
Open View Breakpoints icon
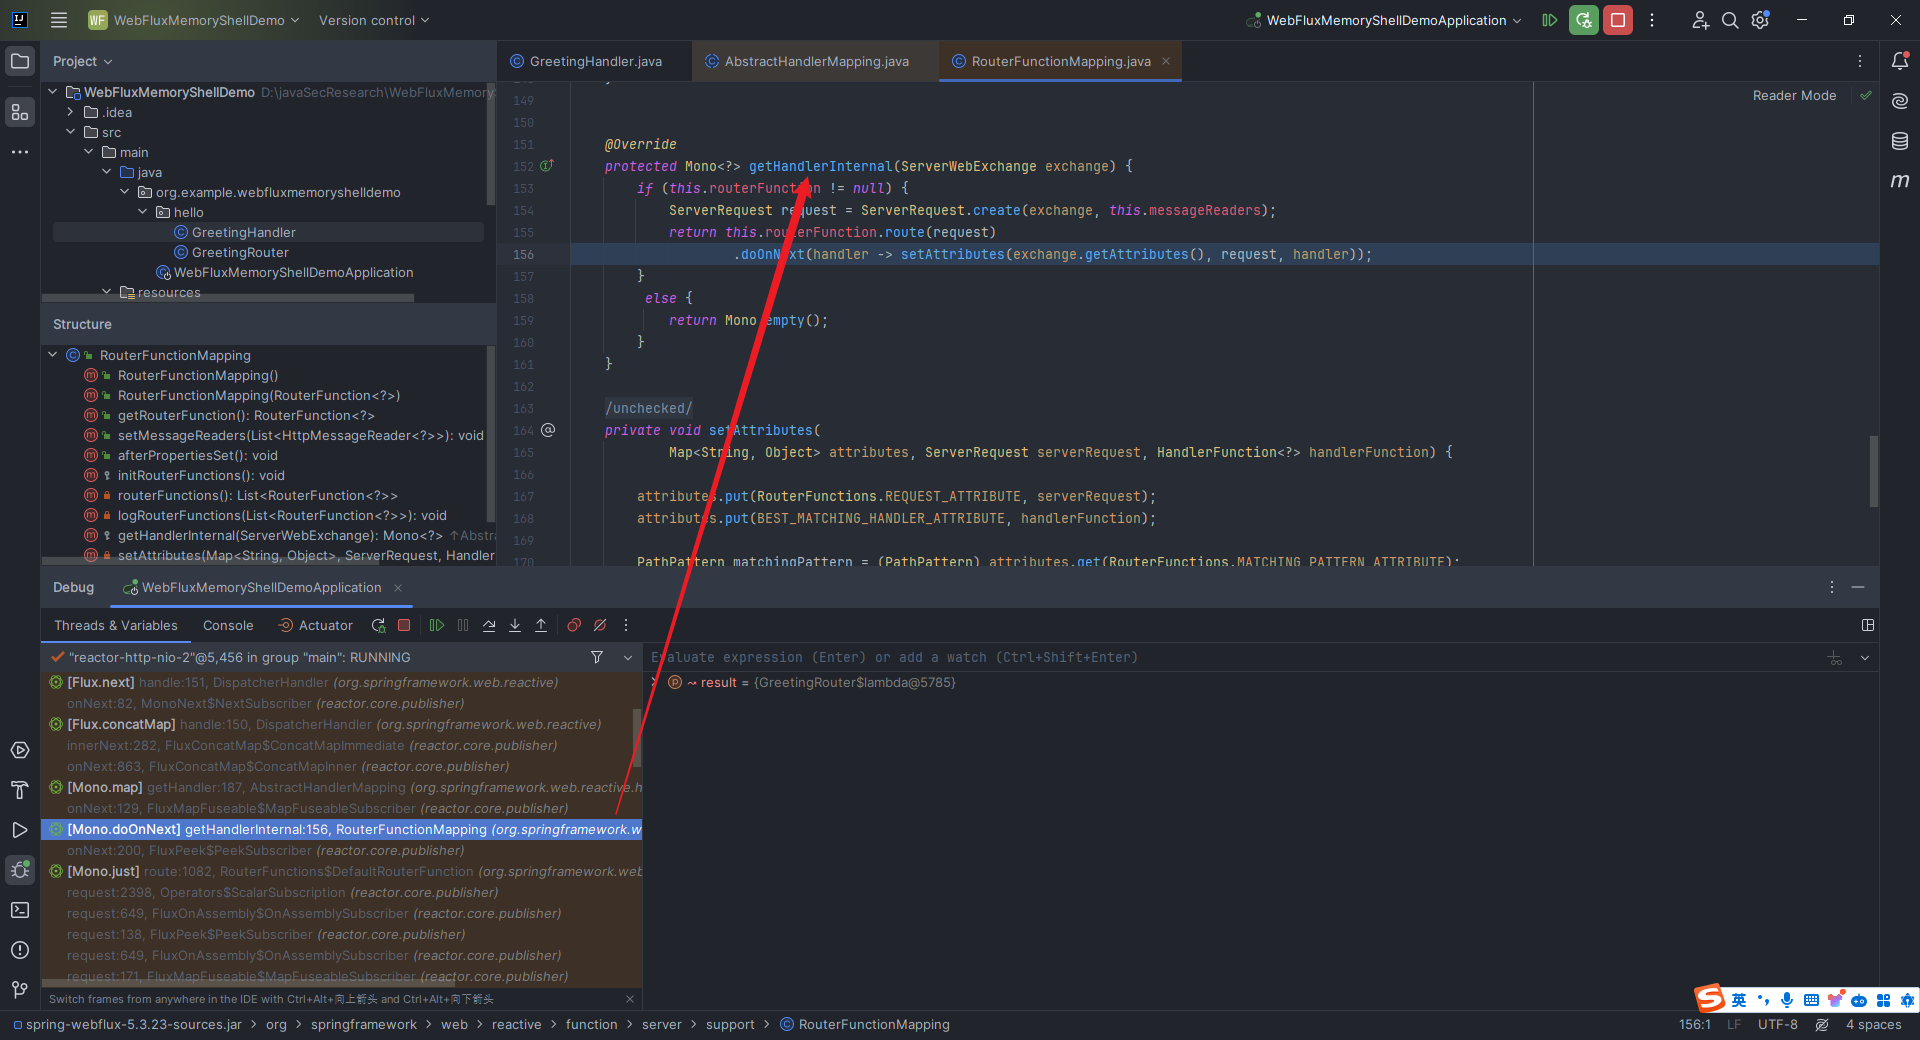click(574, 625)
